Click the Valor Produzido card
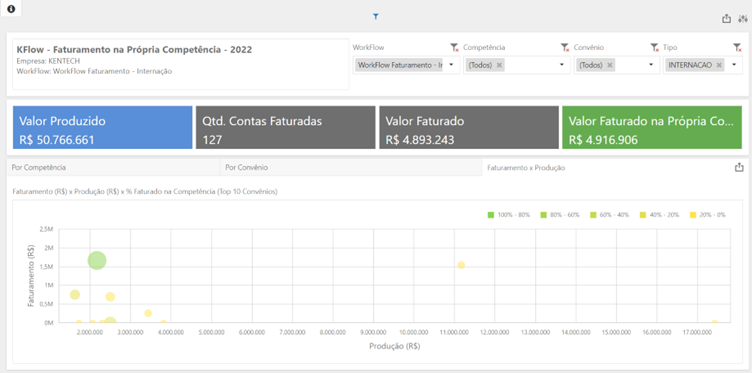Screen dimensions: 752x373 (x=103, y=128)
